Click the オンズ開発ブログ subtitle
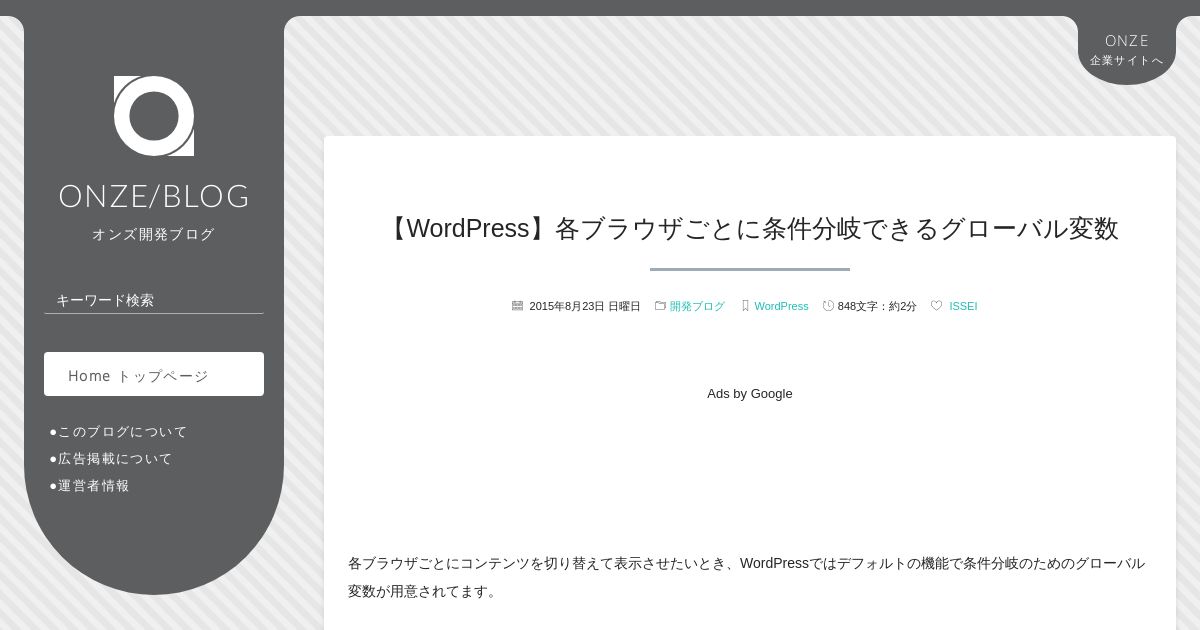 tap(154, 234)
